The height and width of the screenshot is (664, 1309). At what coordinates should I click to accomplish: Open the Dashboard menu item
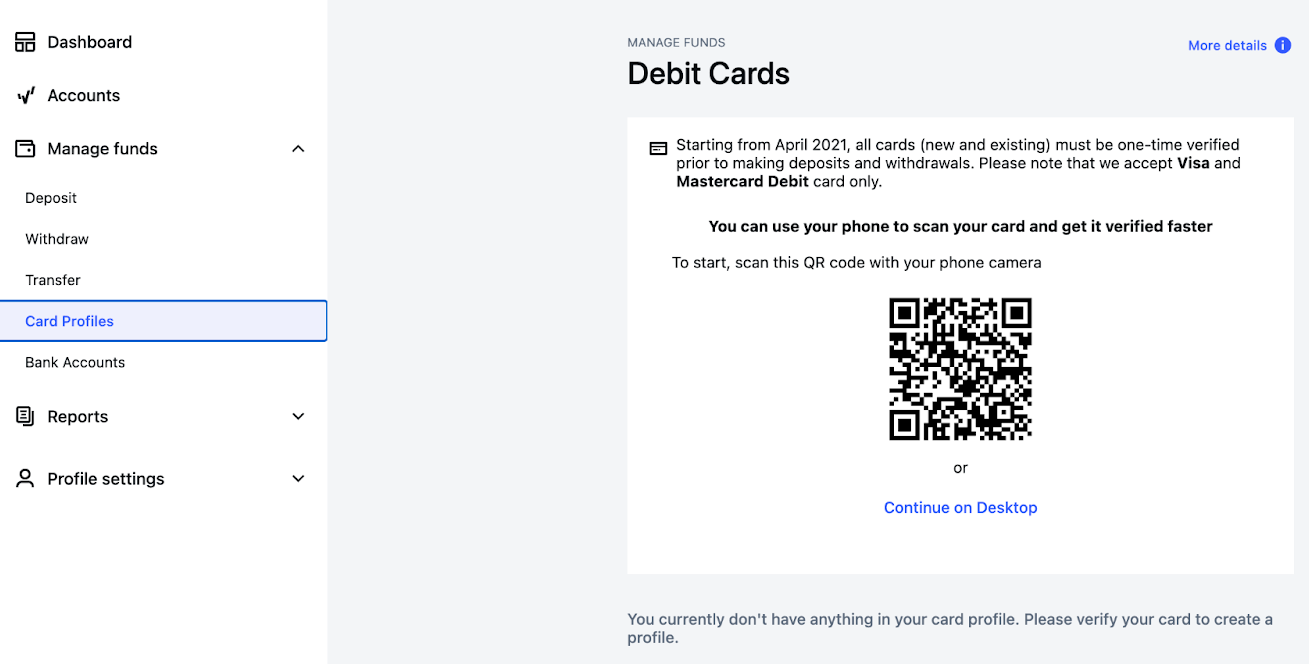tap(90, 42)
